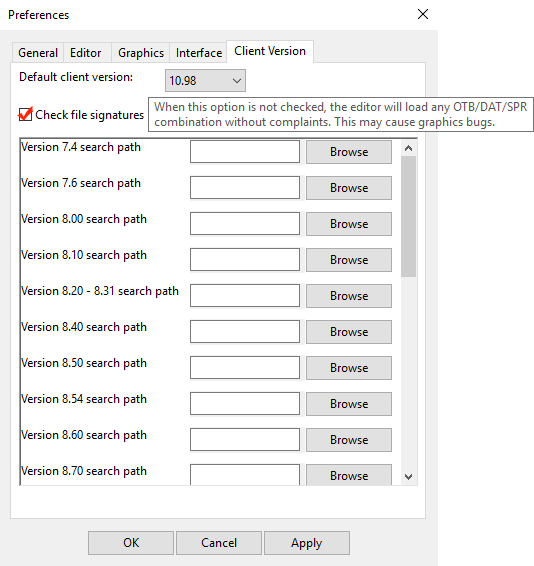Browse for Version 7.6 search path
Viewport: 534px width, 566px height.
[x=349, y=188]
